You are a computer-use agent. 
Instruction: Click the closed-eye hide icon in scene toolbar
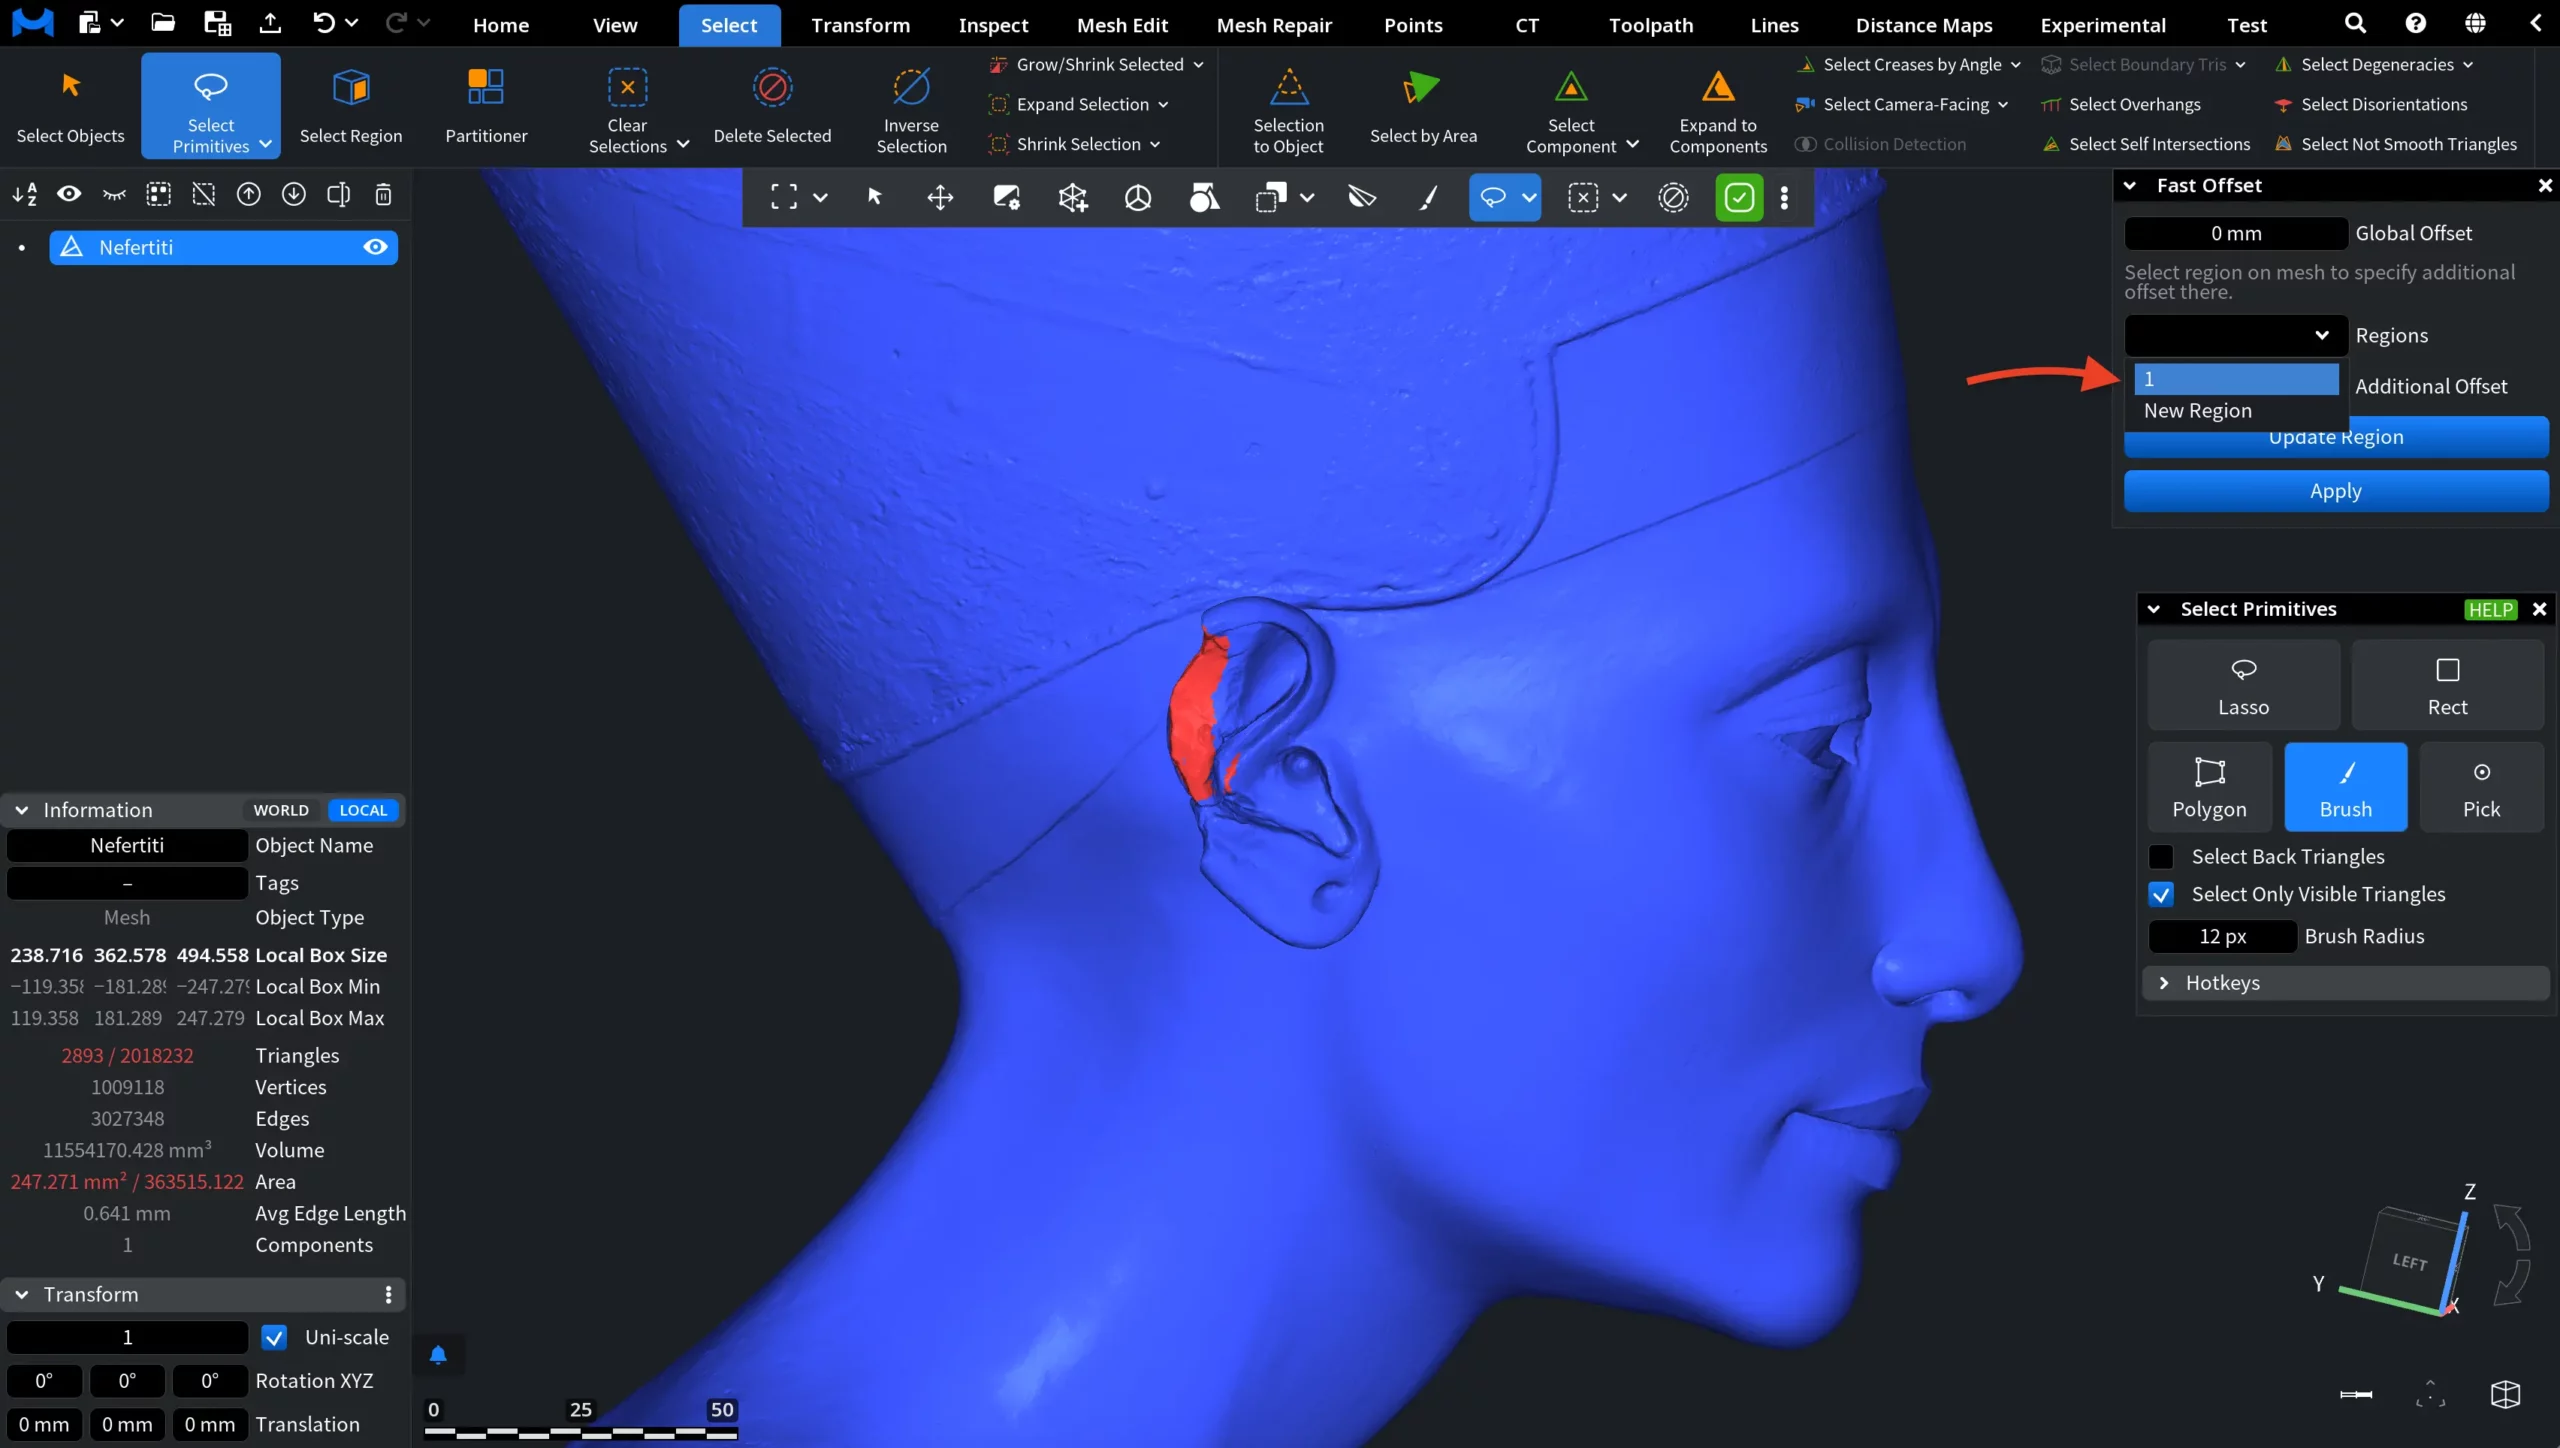coord(114,194)
